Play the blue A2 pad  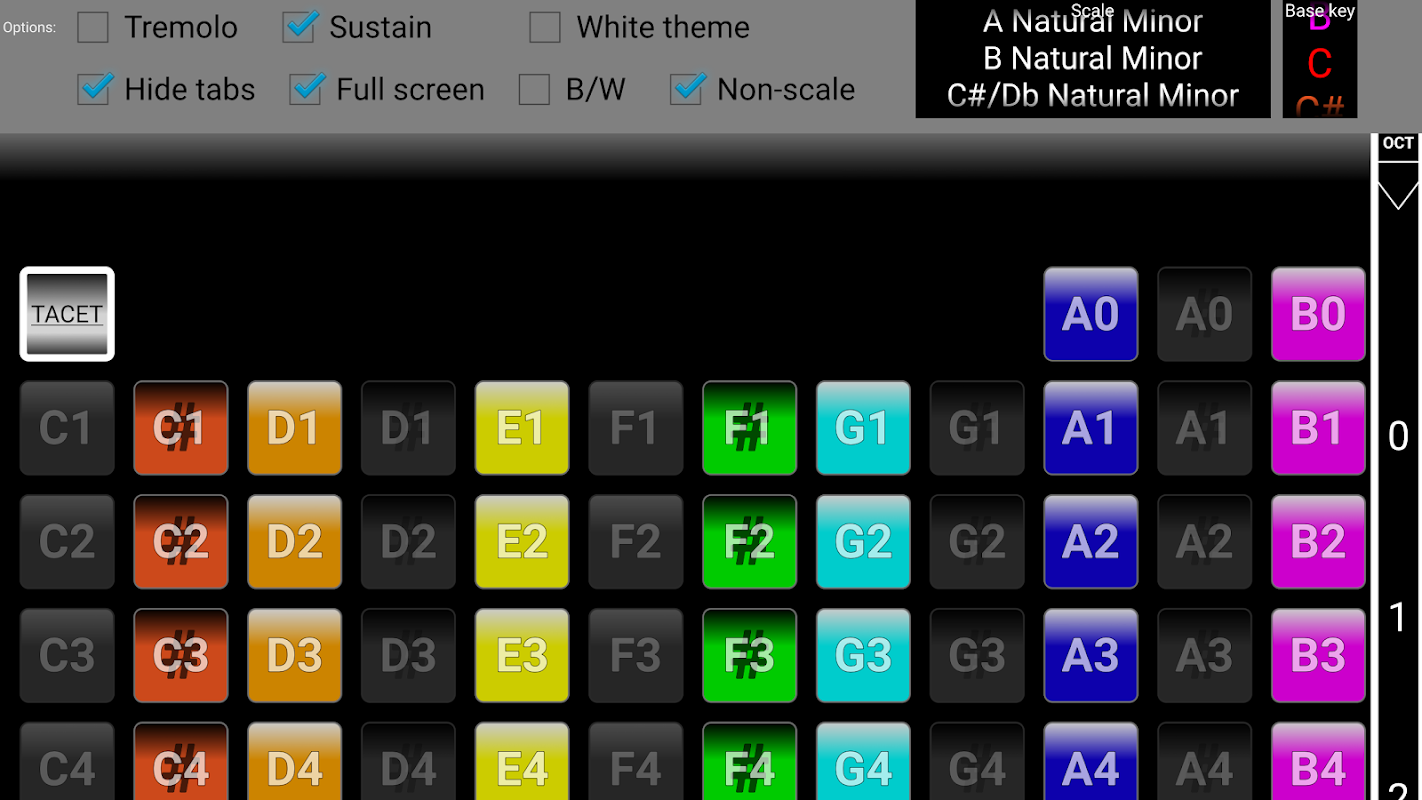pos(1090,542)
